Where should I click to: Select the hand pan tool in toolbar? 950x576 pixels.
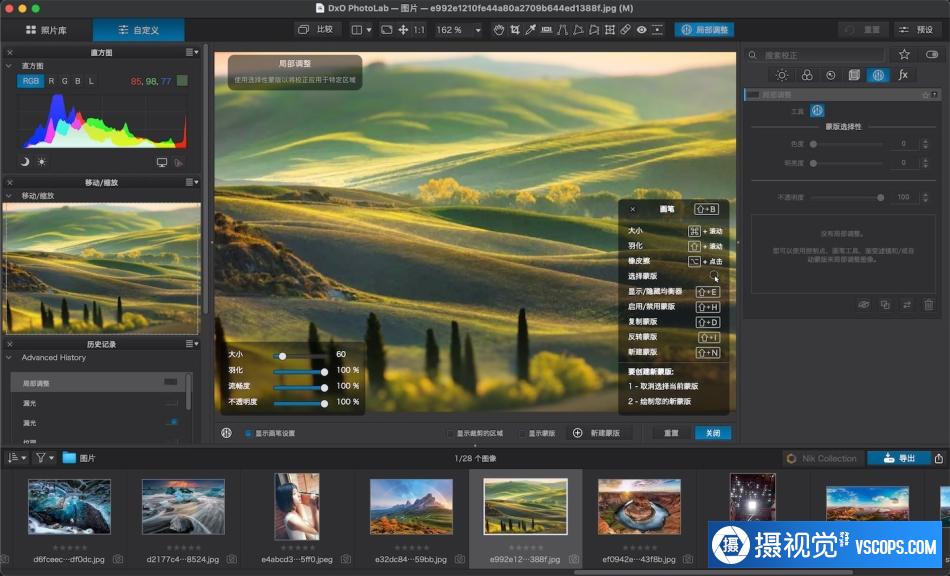[x=499, y=30]
